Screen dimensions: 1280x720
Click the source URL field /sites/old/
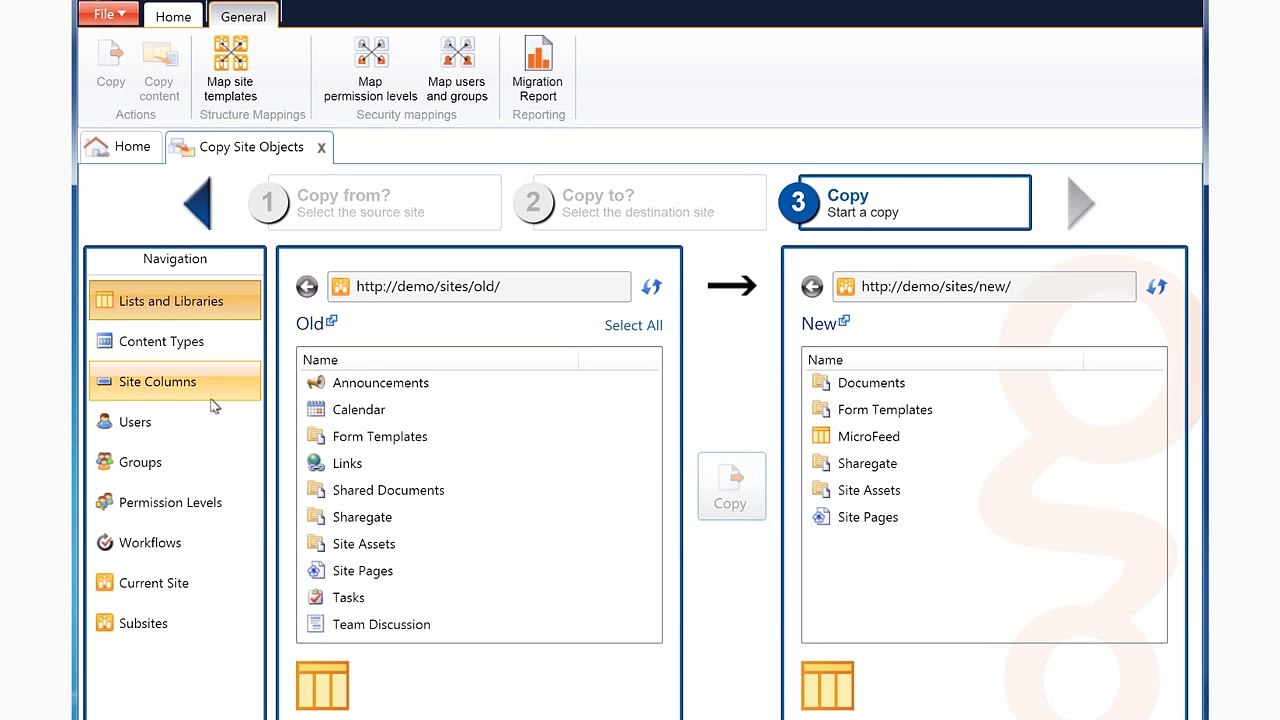tap(479, 286)
